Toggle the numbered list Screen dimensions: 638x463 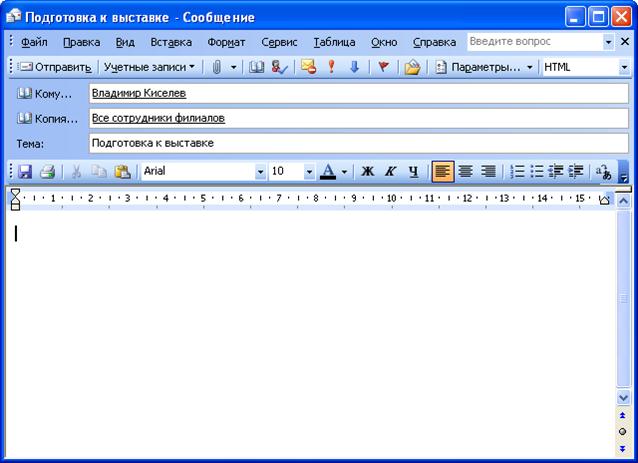tap(517, 171)
